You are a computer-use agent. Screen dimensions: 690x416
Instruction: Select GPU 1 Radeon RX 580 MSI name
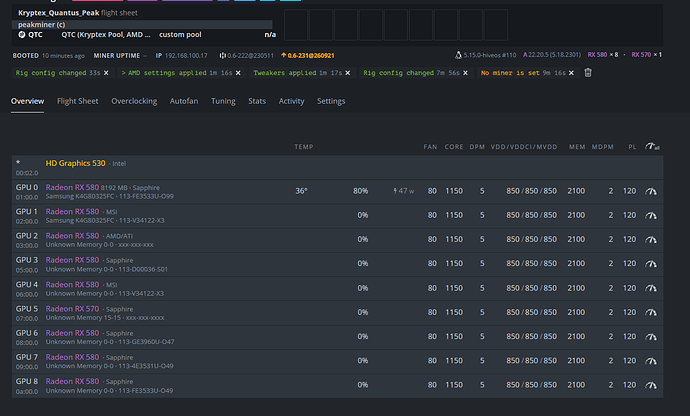click(x=72, y=211)
